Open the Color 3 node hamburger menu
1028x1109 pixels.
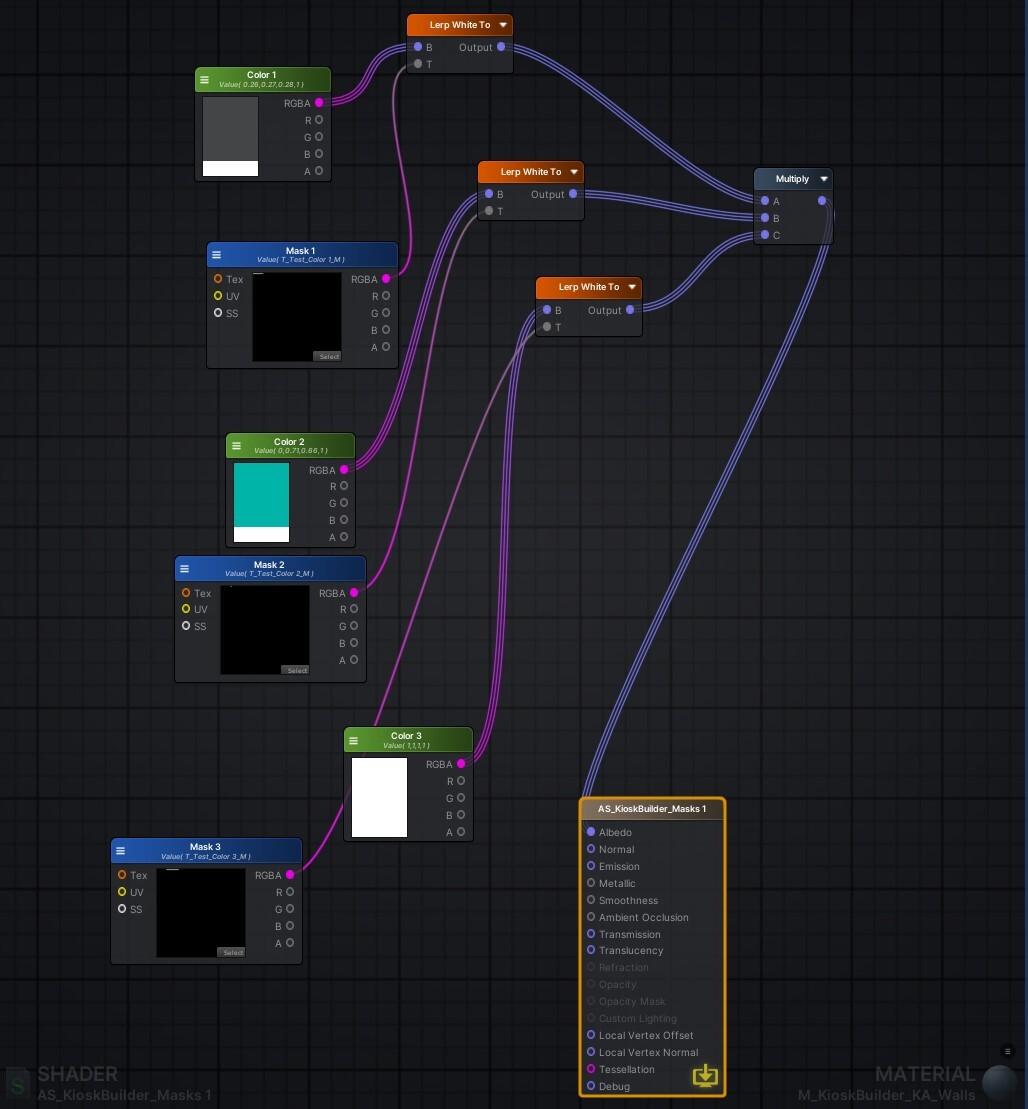[x=354, y=740]
